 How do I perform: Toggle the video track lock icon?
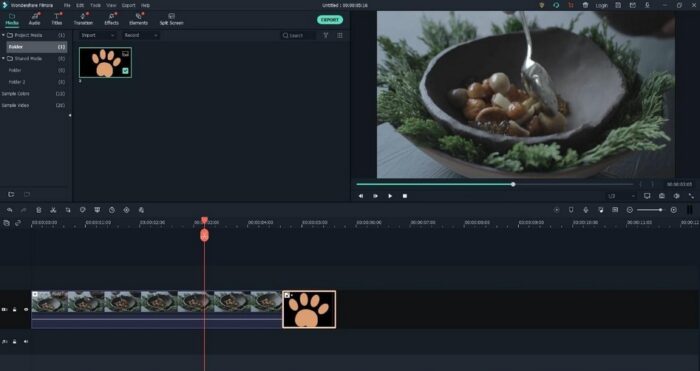pos(14,309)
